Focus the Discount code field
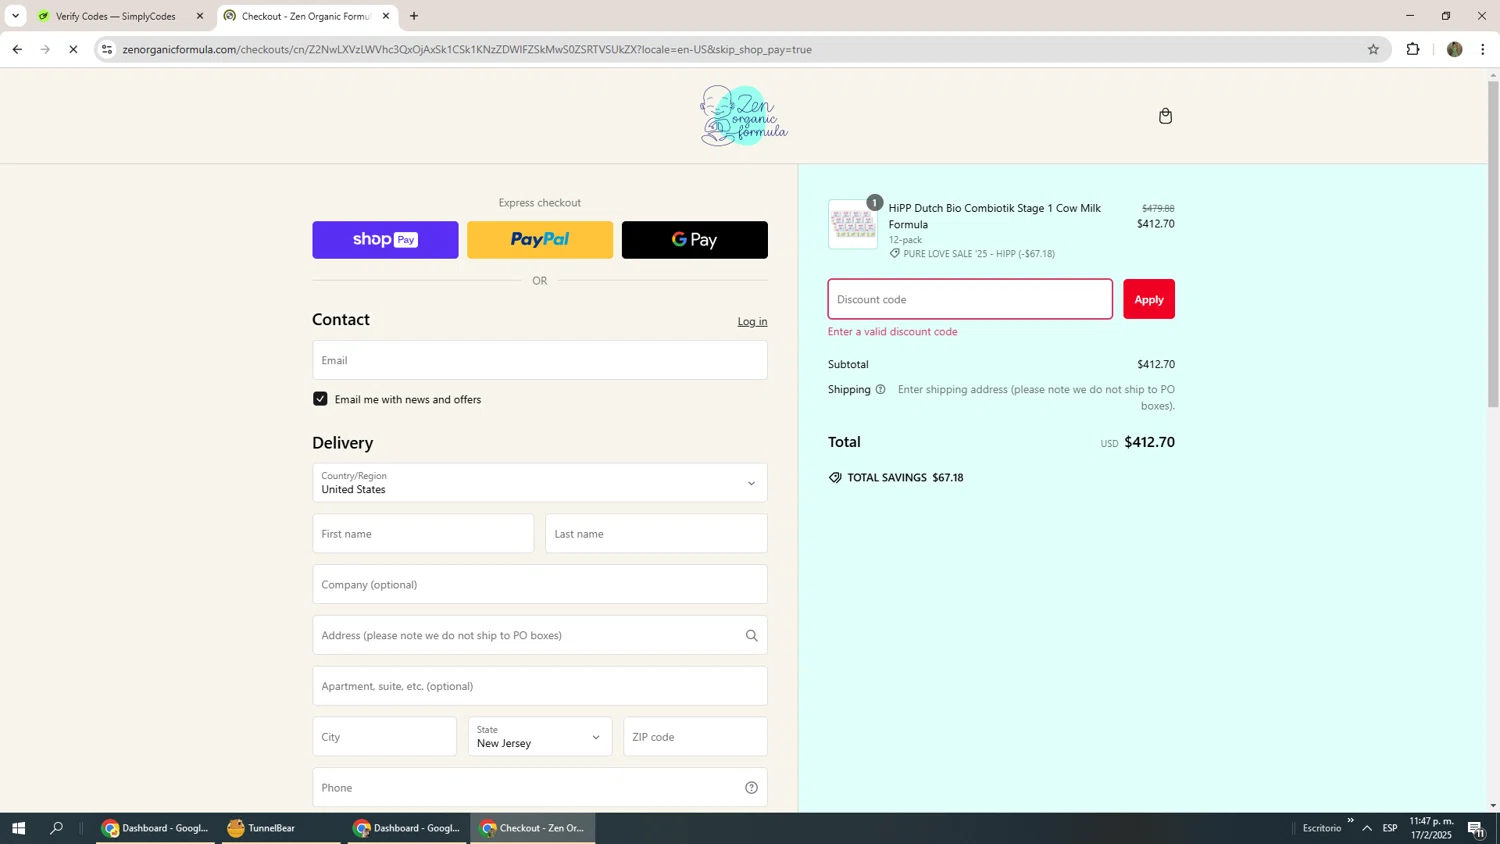Image resolution: width=1500 pixels, height=844 pixels. (x=970, y=299)
